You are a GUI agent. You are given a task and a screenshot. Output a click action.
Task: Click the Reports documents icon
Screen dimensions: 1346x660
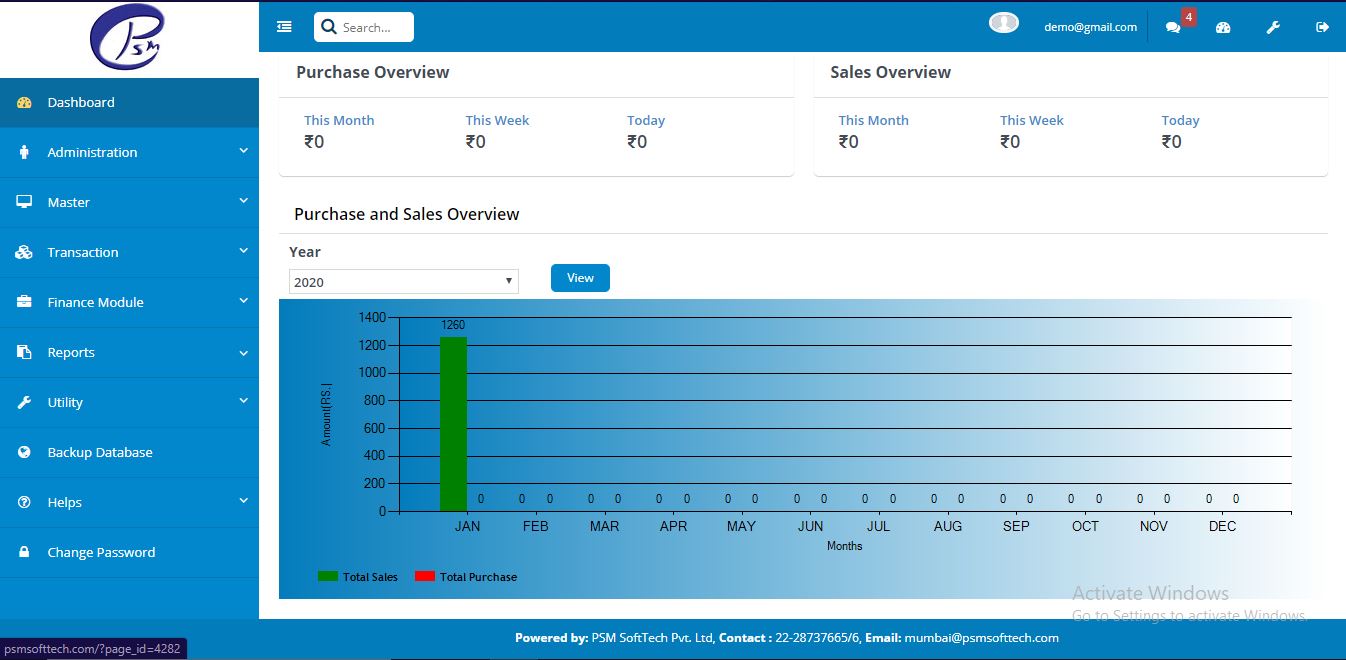coord(25,352)
